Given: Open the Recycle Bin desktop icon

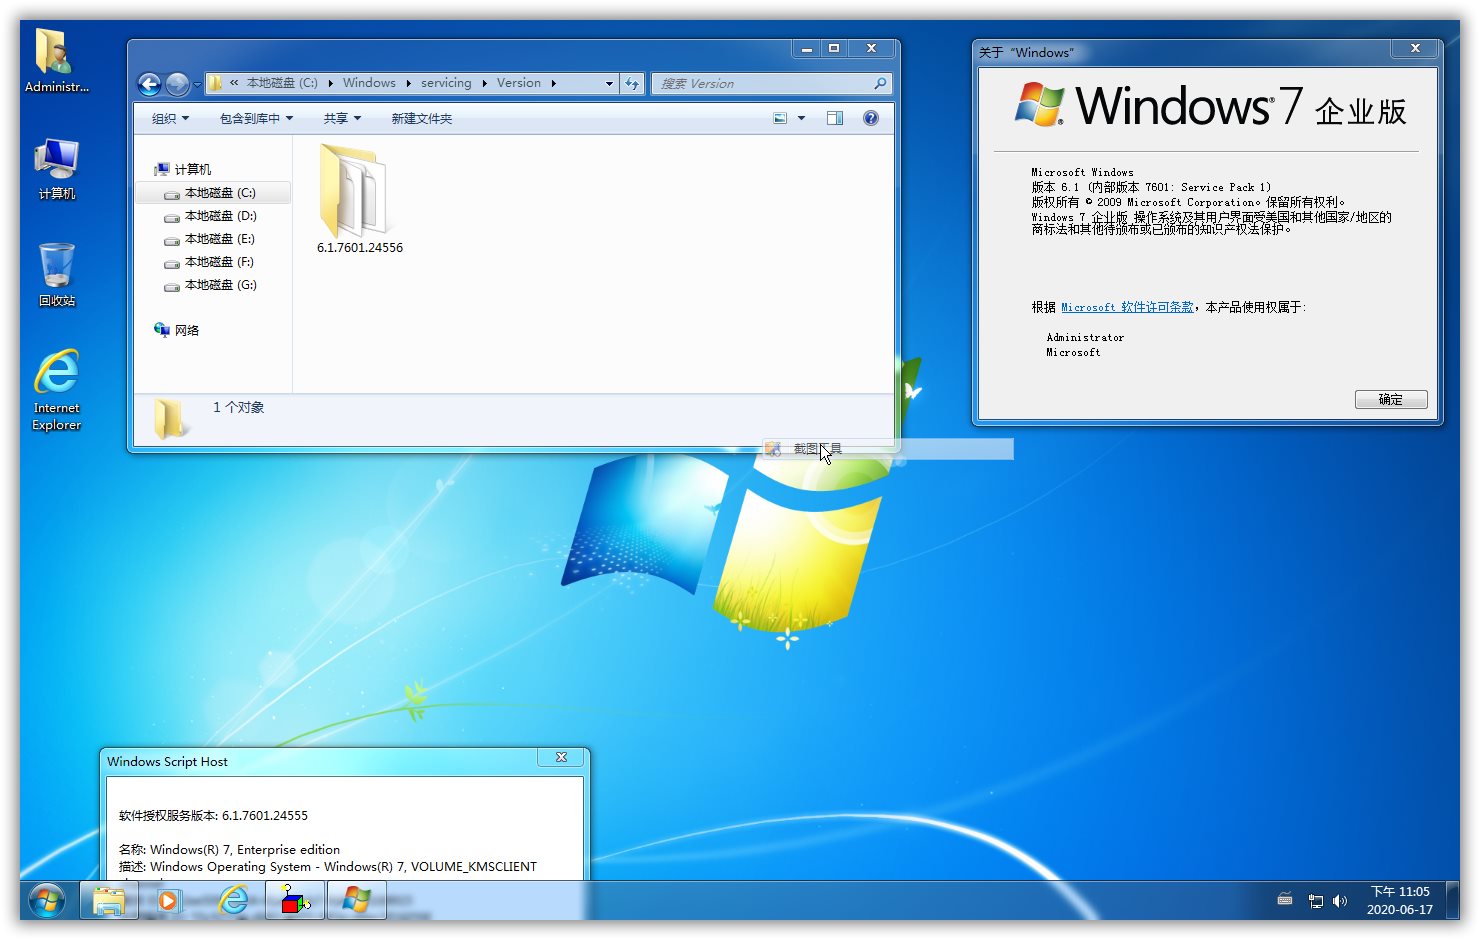Looking at the screenshot, I should (57, 273).
